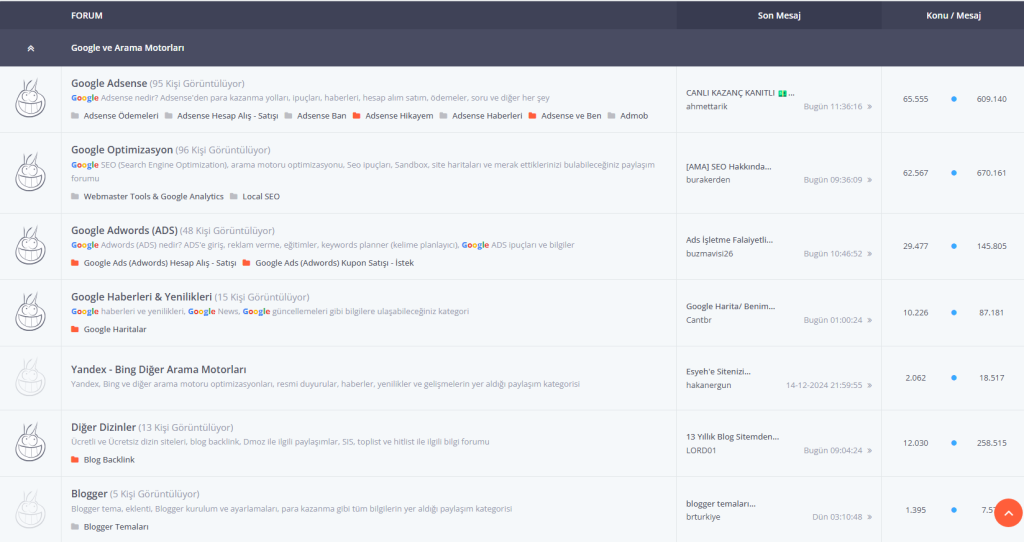
Task: Go to last post arrow at Bugün 09:36:09
Action: 869,180
